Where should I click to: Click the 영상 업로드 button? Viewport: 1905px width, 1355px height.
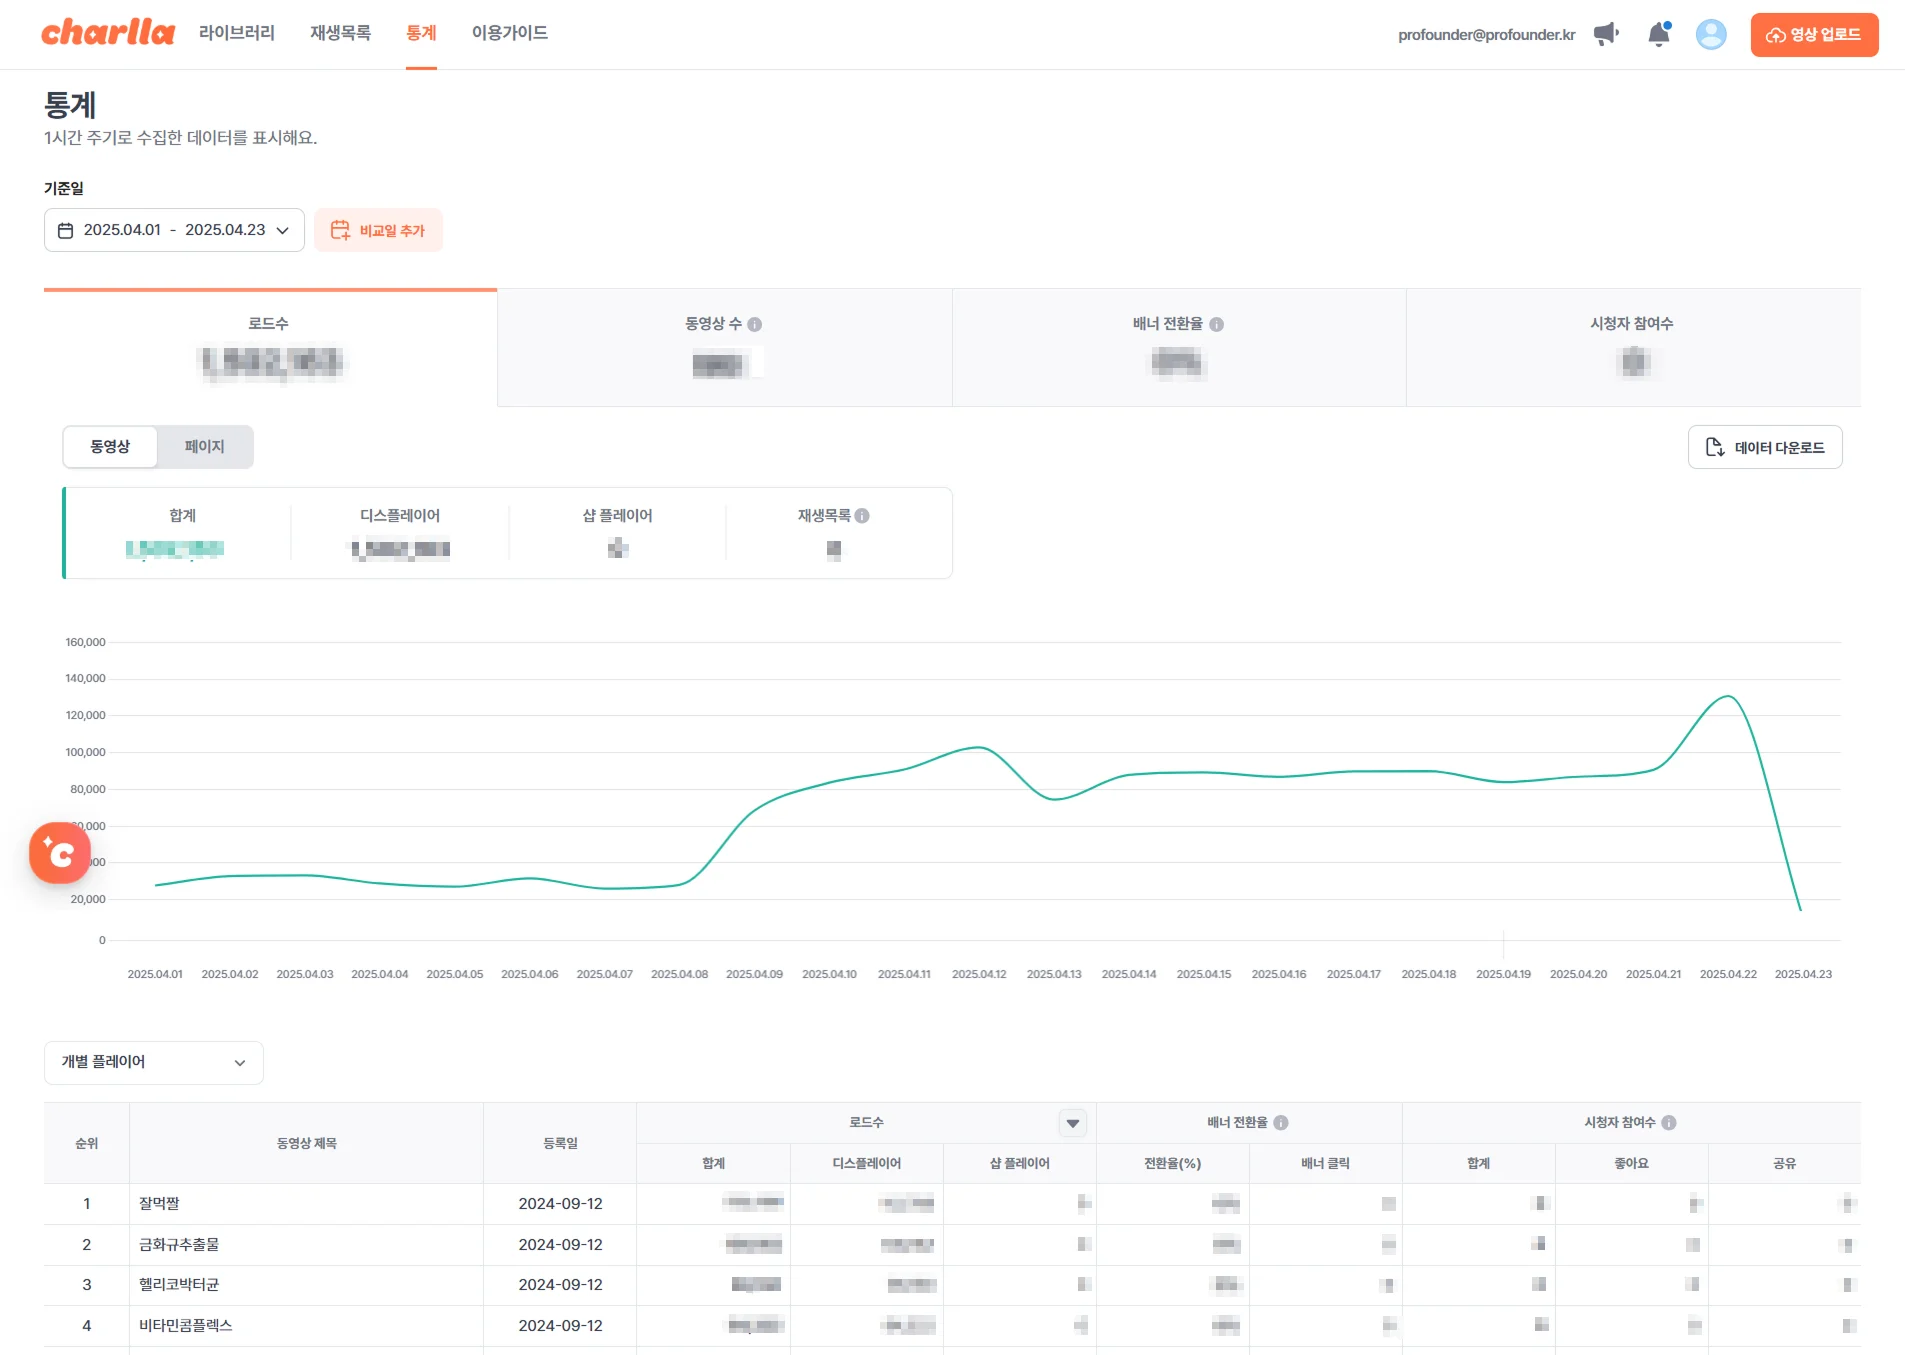[1814, 35]
